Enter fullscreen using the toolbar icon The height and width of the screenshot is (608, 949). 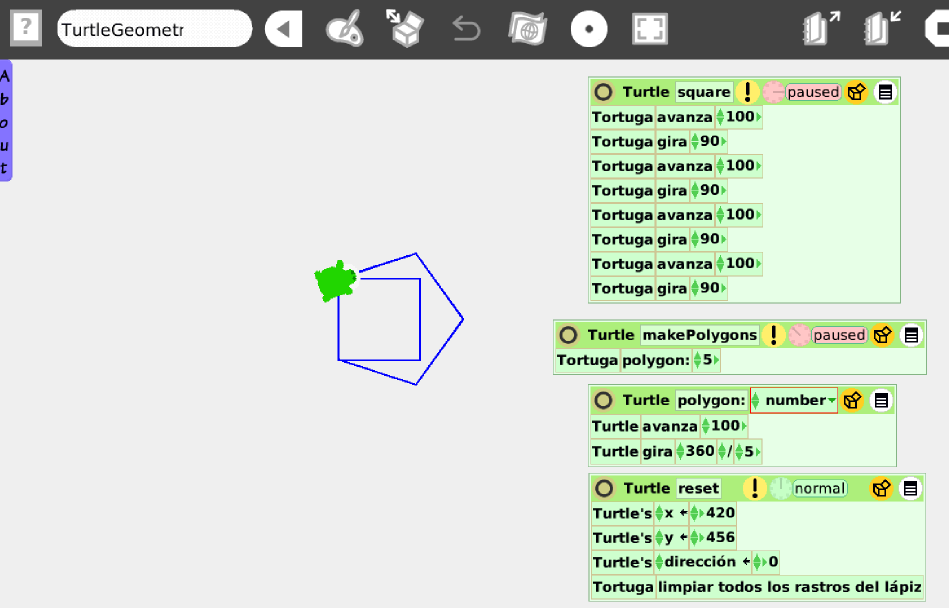click(x=649, y=28)
